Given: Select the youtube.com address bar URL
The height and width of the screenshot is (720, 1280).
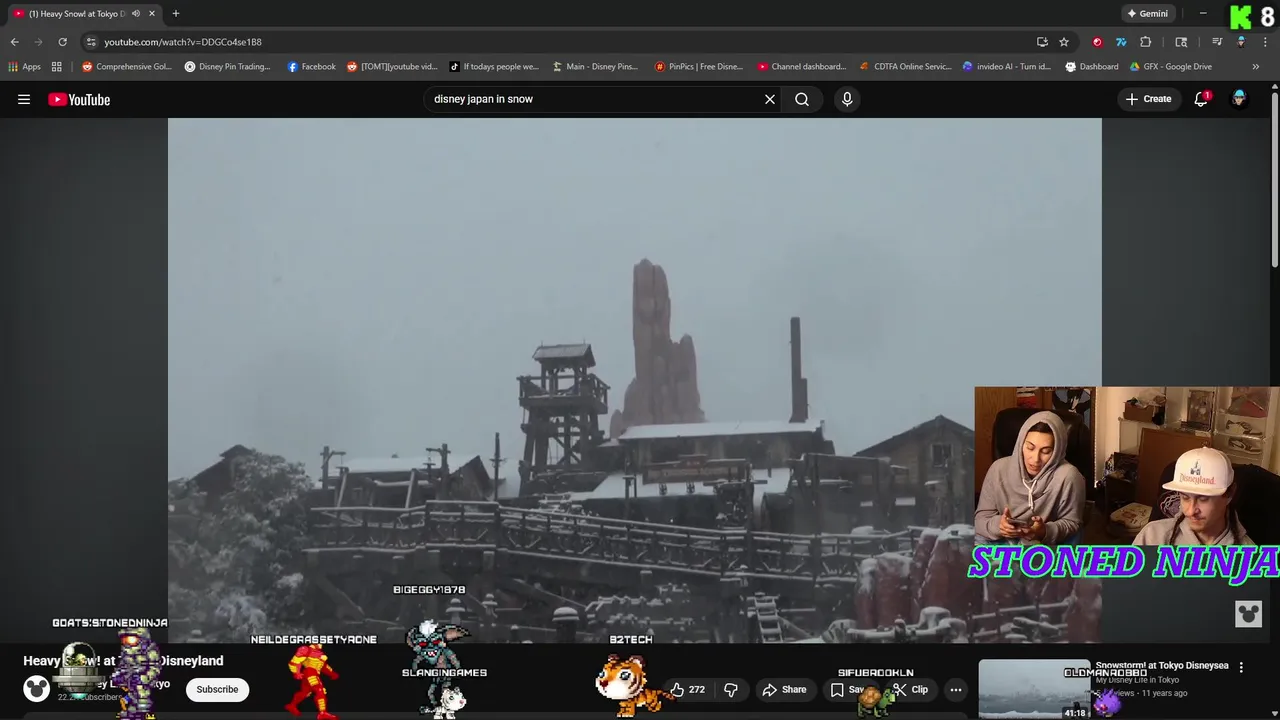Looking at the screenshot, I should (x=183, y=42).
